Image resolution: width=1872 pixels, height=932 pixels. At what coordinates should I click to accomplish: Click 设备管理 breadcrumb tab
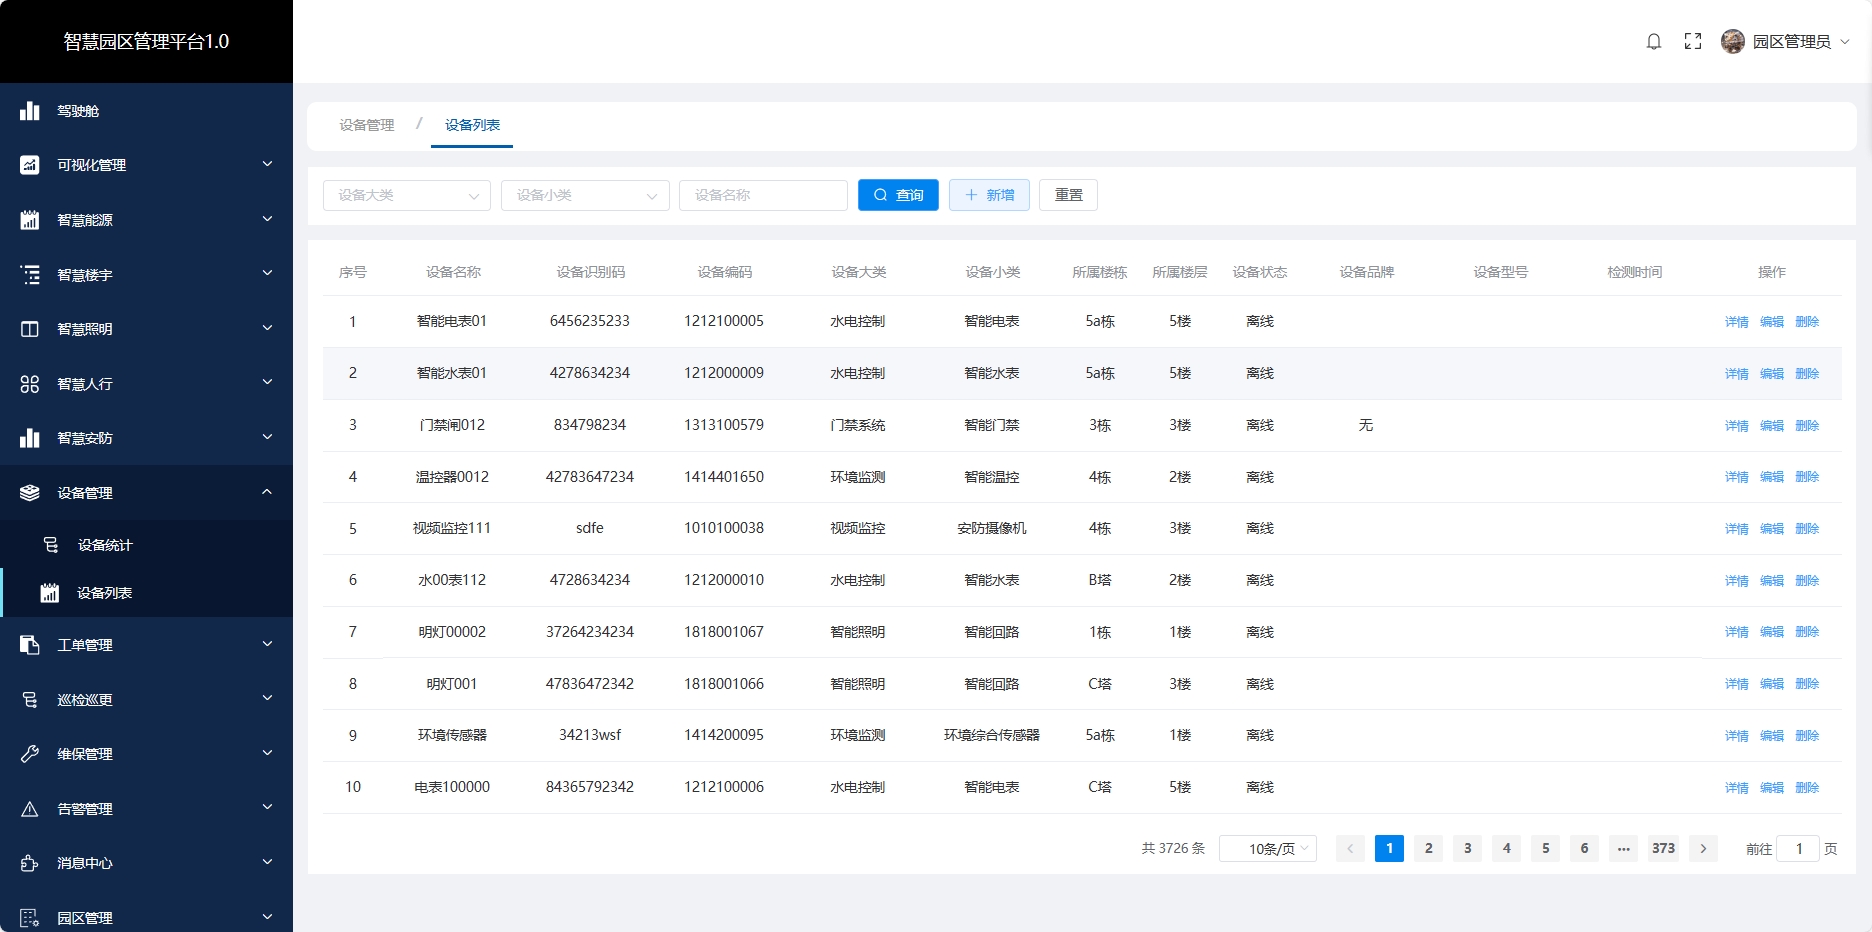tap(367, 125)
